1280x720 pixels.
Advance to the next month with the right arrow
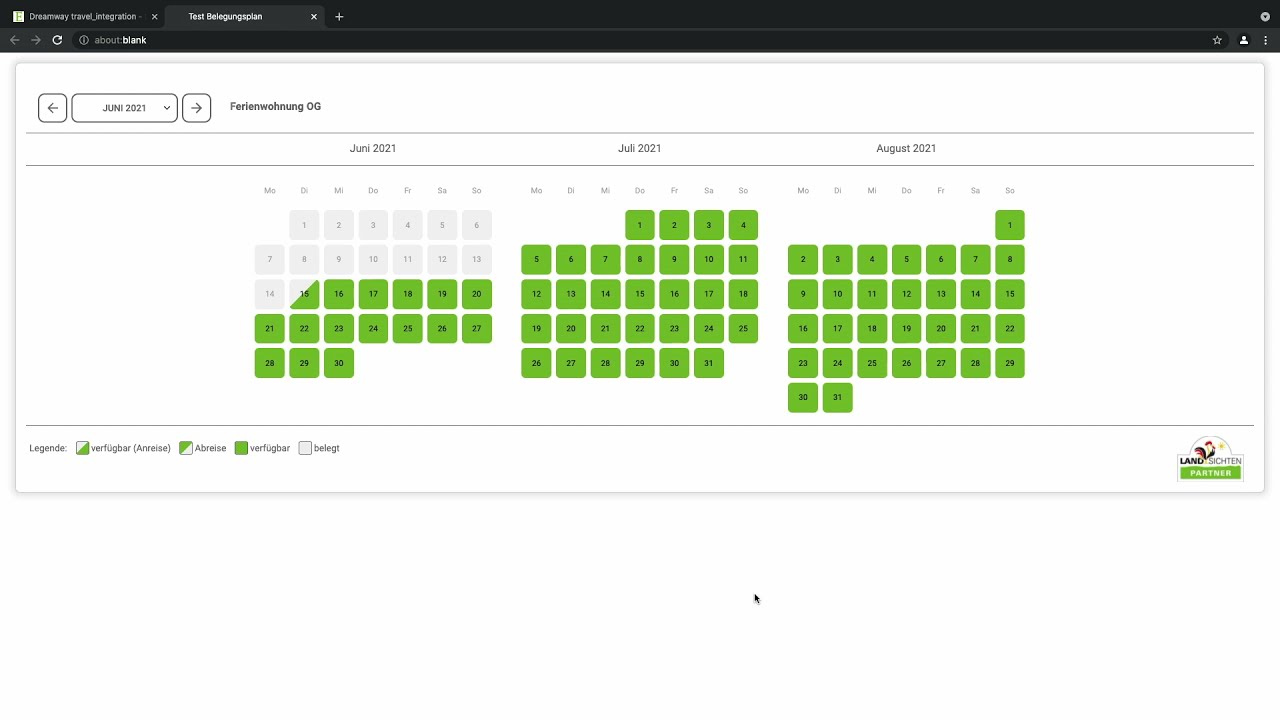197,108
